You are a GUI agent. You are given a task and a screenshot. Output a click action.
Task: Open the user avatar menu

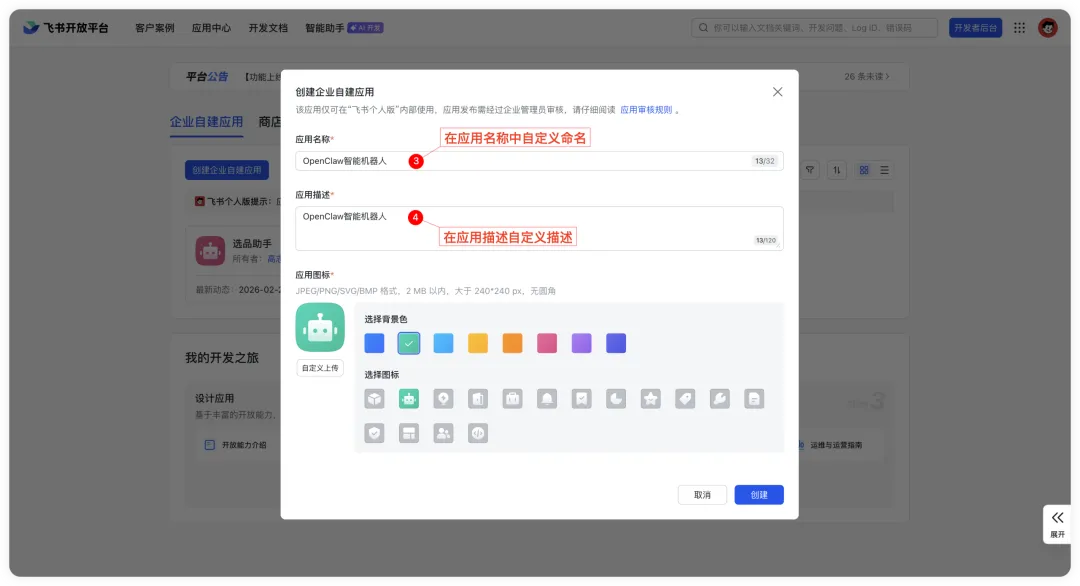[1048, 28]
